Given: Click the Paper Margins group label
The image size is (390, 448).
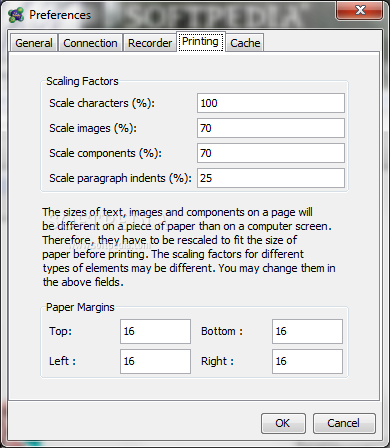Looking at the screenshot, I should tap(80, 307).
